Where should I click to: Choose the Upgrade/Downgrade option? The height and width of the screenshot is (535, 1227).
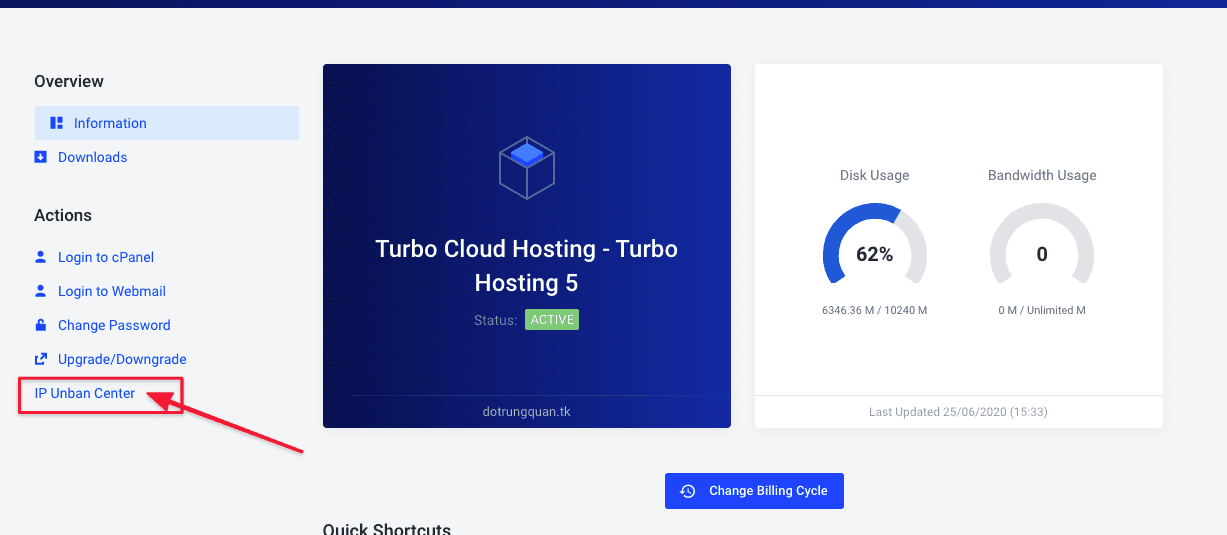122,359
